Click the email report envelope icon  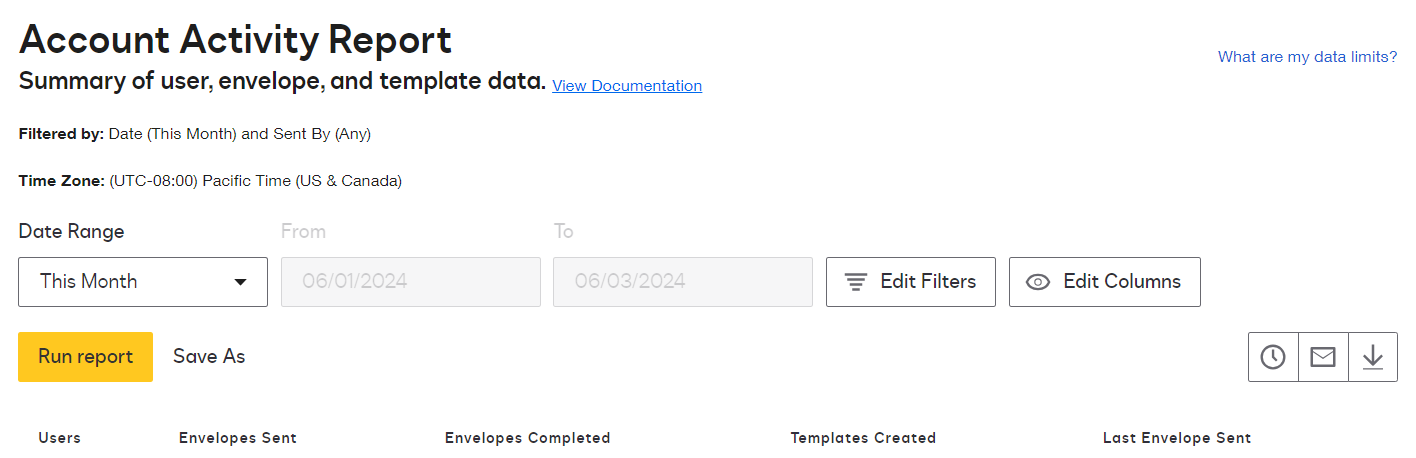point(1323,357)
